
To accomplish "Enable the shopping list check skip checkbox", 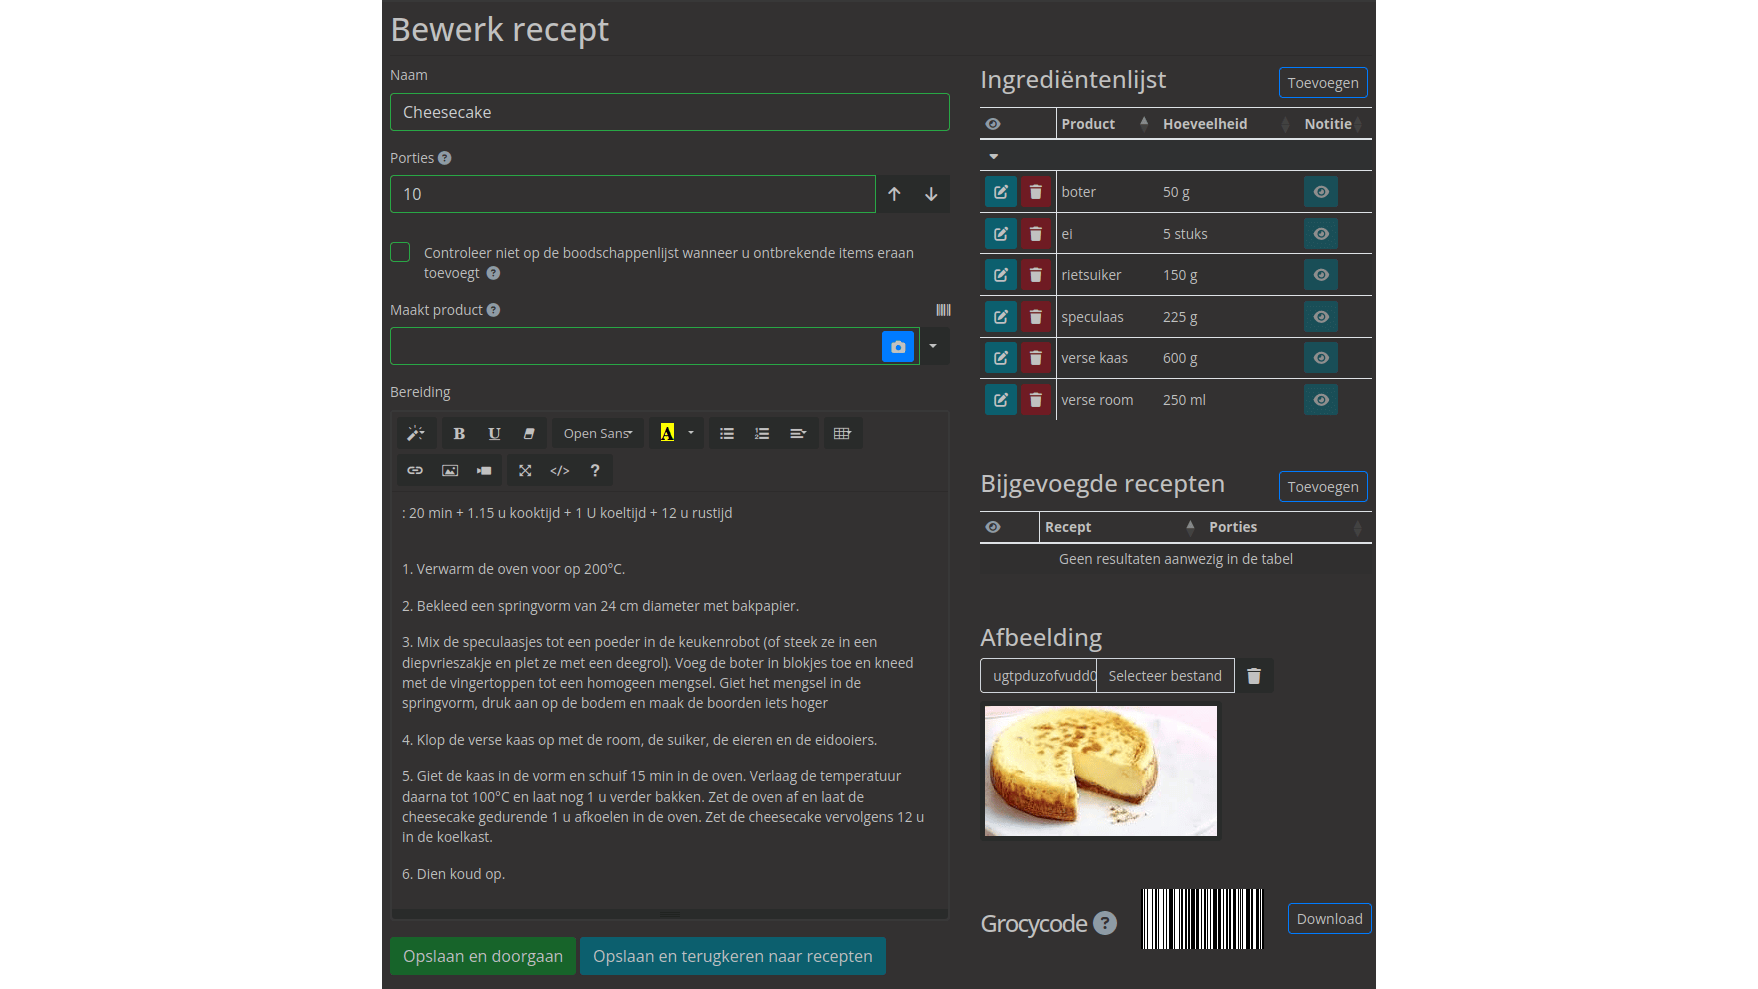I will click(x=400, y=252).
